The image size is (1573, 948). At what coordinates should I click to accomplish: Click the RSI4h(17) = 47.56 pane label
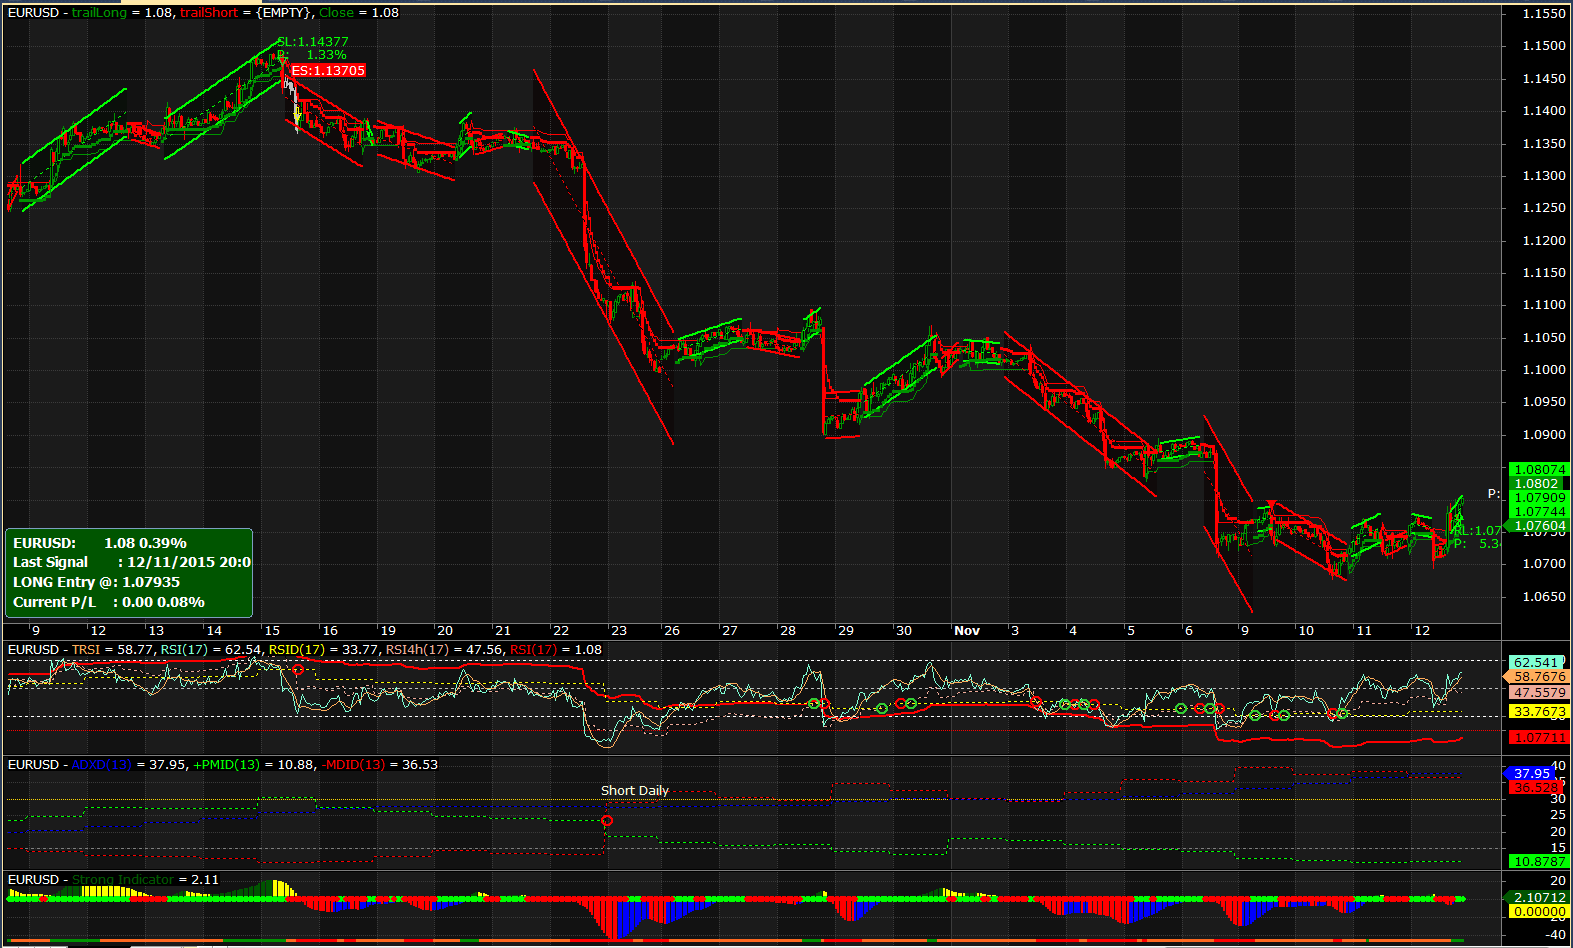[x=445, y=650]
